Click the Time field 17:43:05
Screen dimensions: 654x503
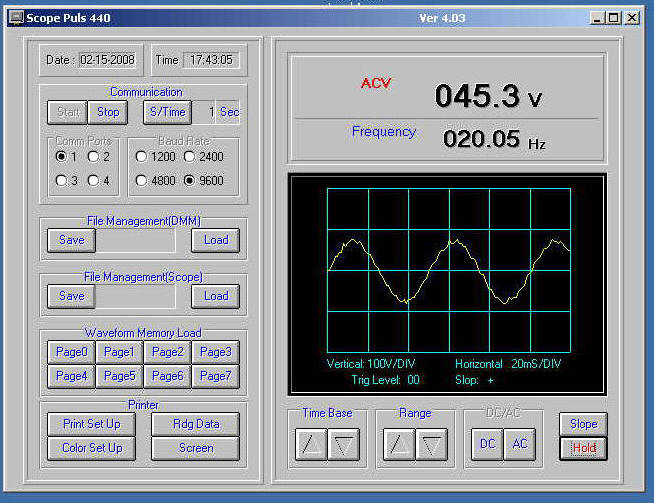coord(211,60)
